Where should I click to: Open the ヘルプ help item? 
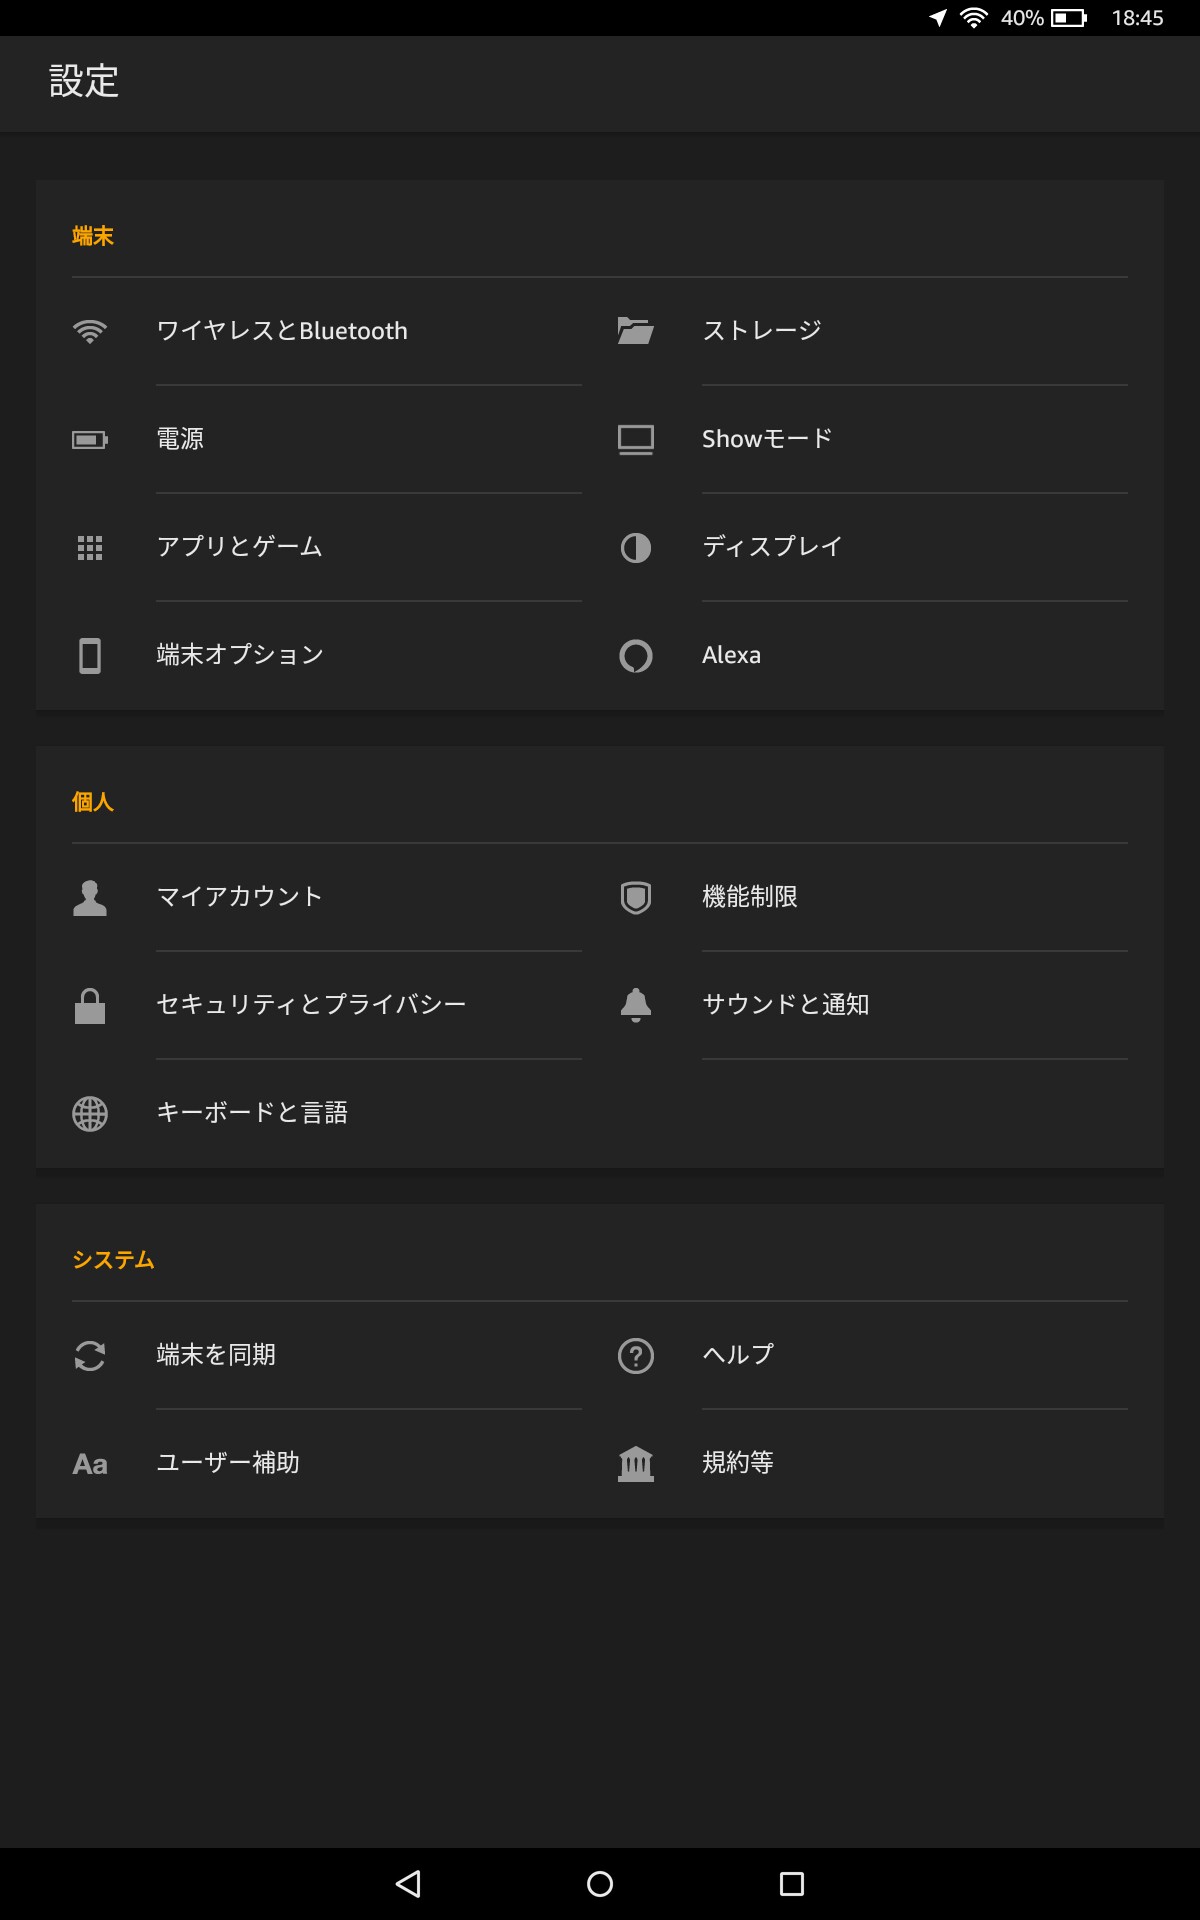tap(873, 1355)
